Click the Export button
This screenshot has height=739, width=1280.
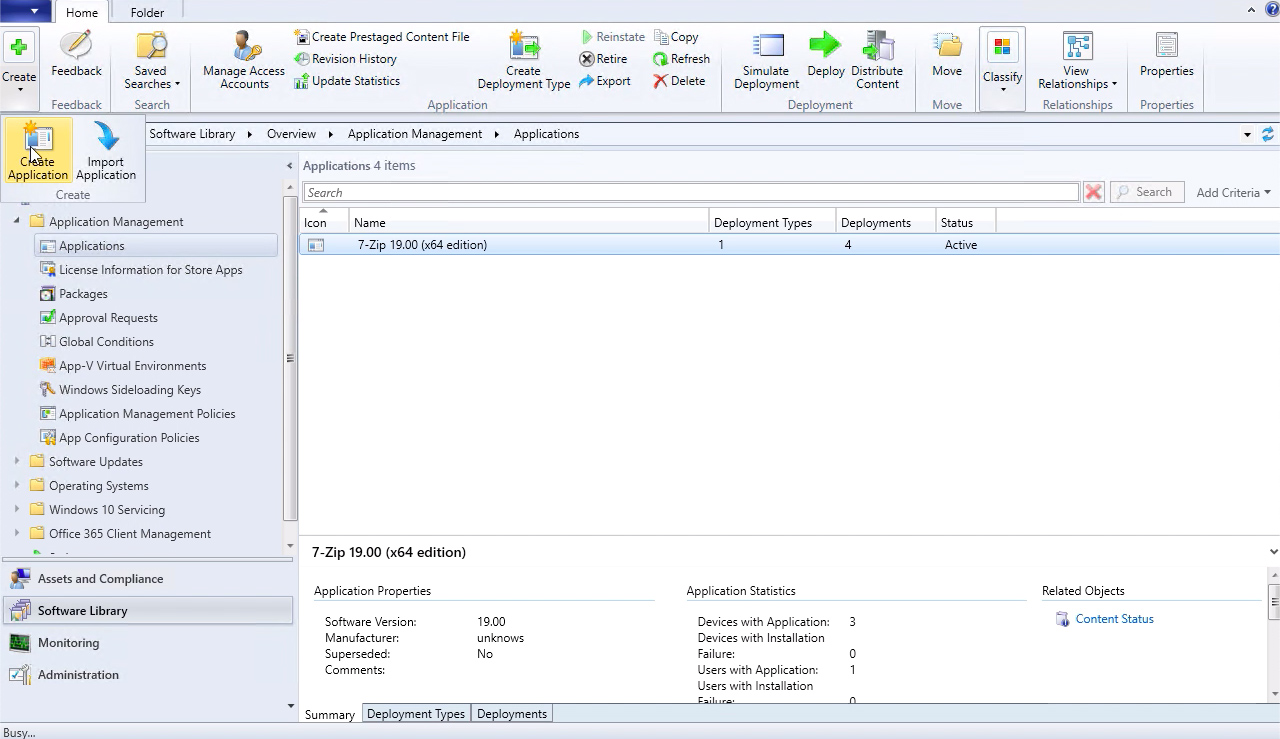click(x=604, y=81)
